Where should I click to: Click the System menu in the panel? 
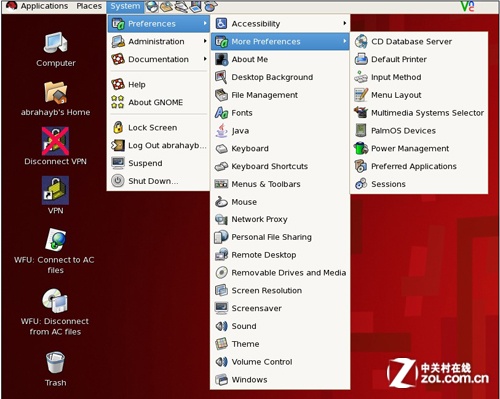pos(125,6)
